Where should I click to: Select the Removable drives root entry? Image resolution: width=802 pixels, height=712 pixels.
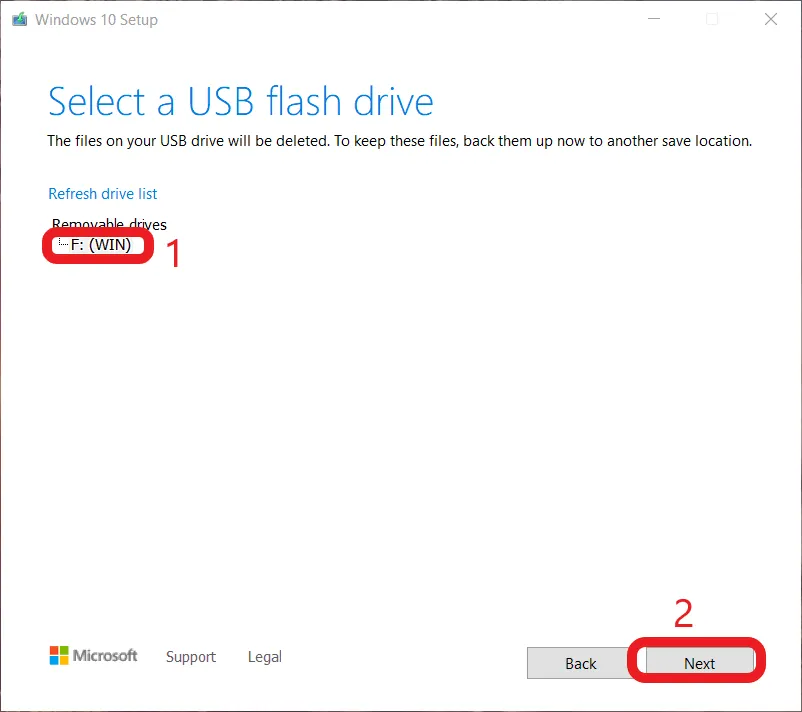pos(108,224)
